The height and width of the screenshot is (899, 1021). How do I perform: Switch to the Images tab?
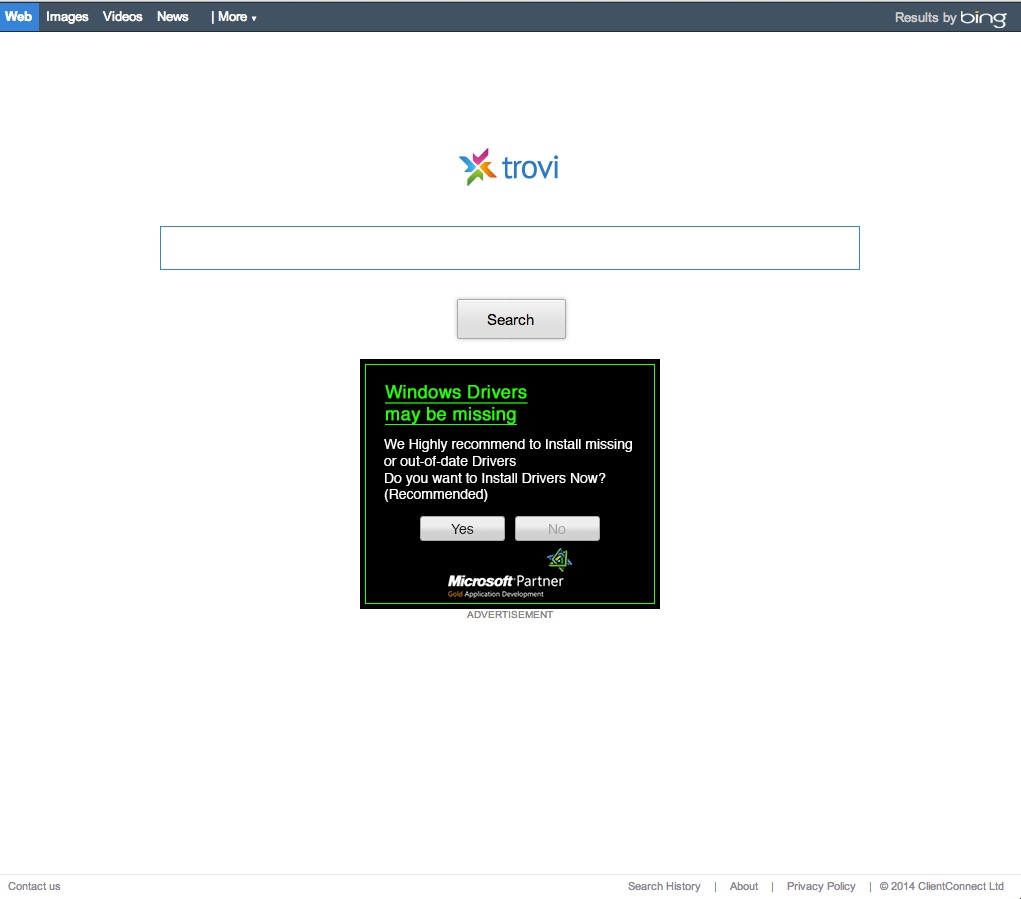[67, 17]
